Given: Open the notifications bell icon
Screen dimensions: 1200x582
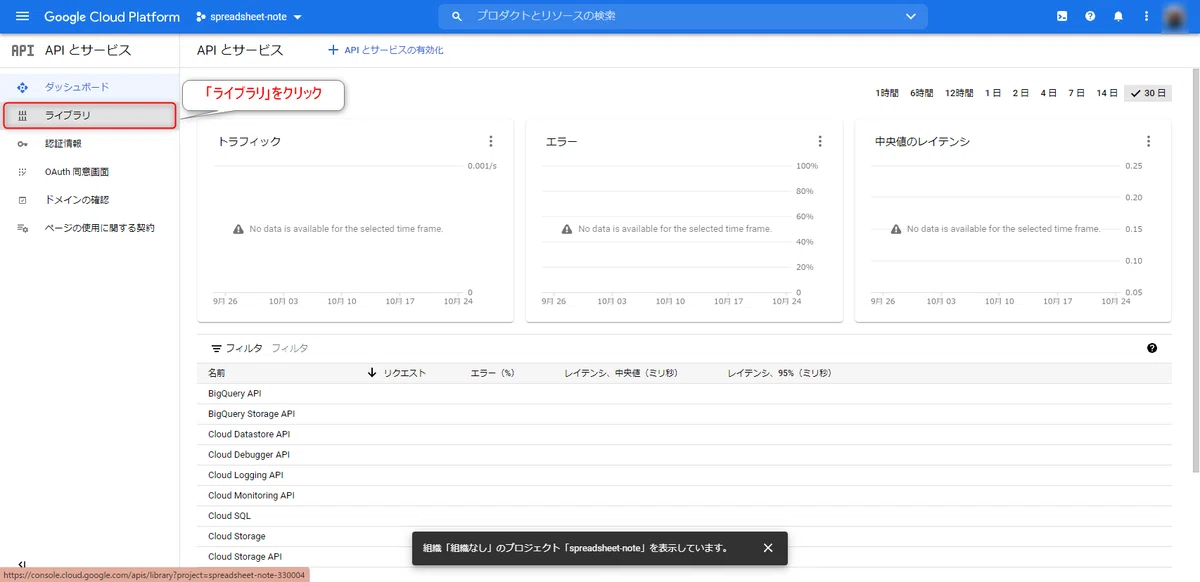Looking at the screenshot, I should click(1118, 17).
